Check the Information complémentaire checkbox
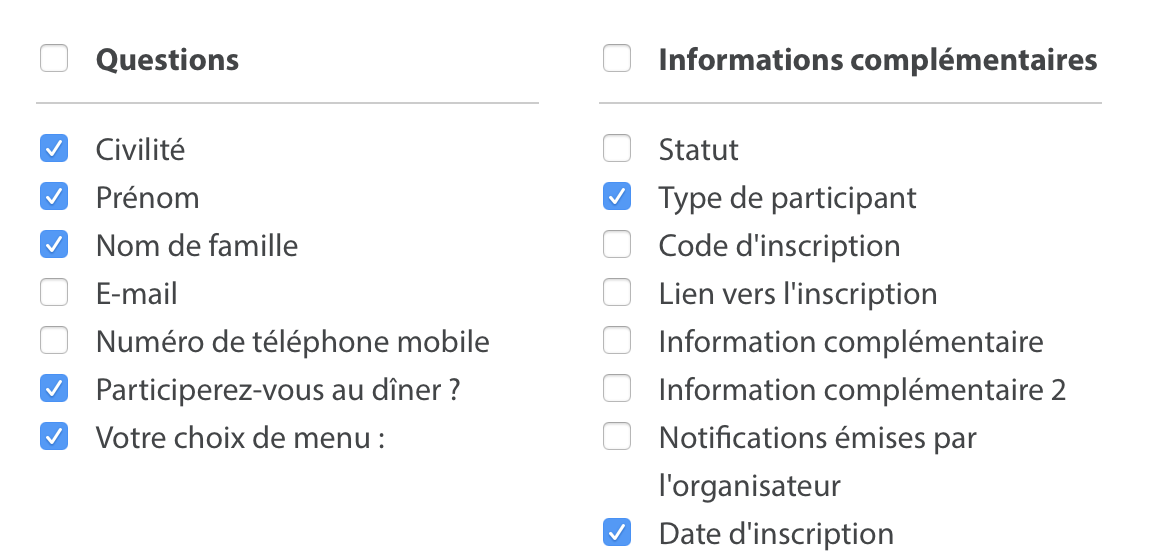Viewport: 1154px width, 558px height. coord(617,341)
